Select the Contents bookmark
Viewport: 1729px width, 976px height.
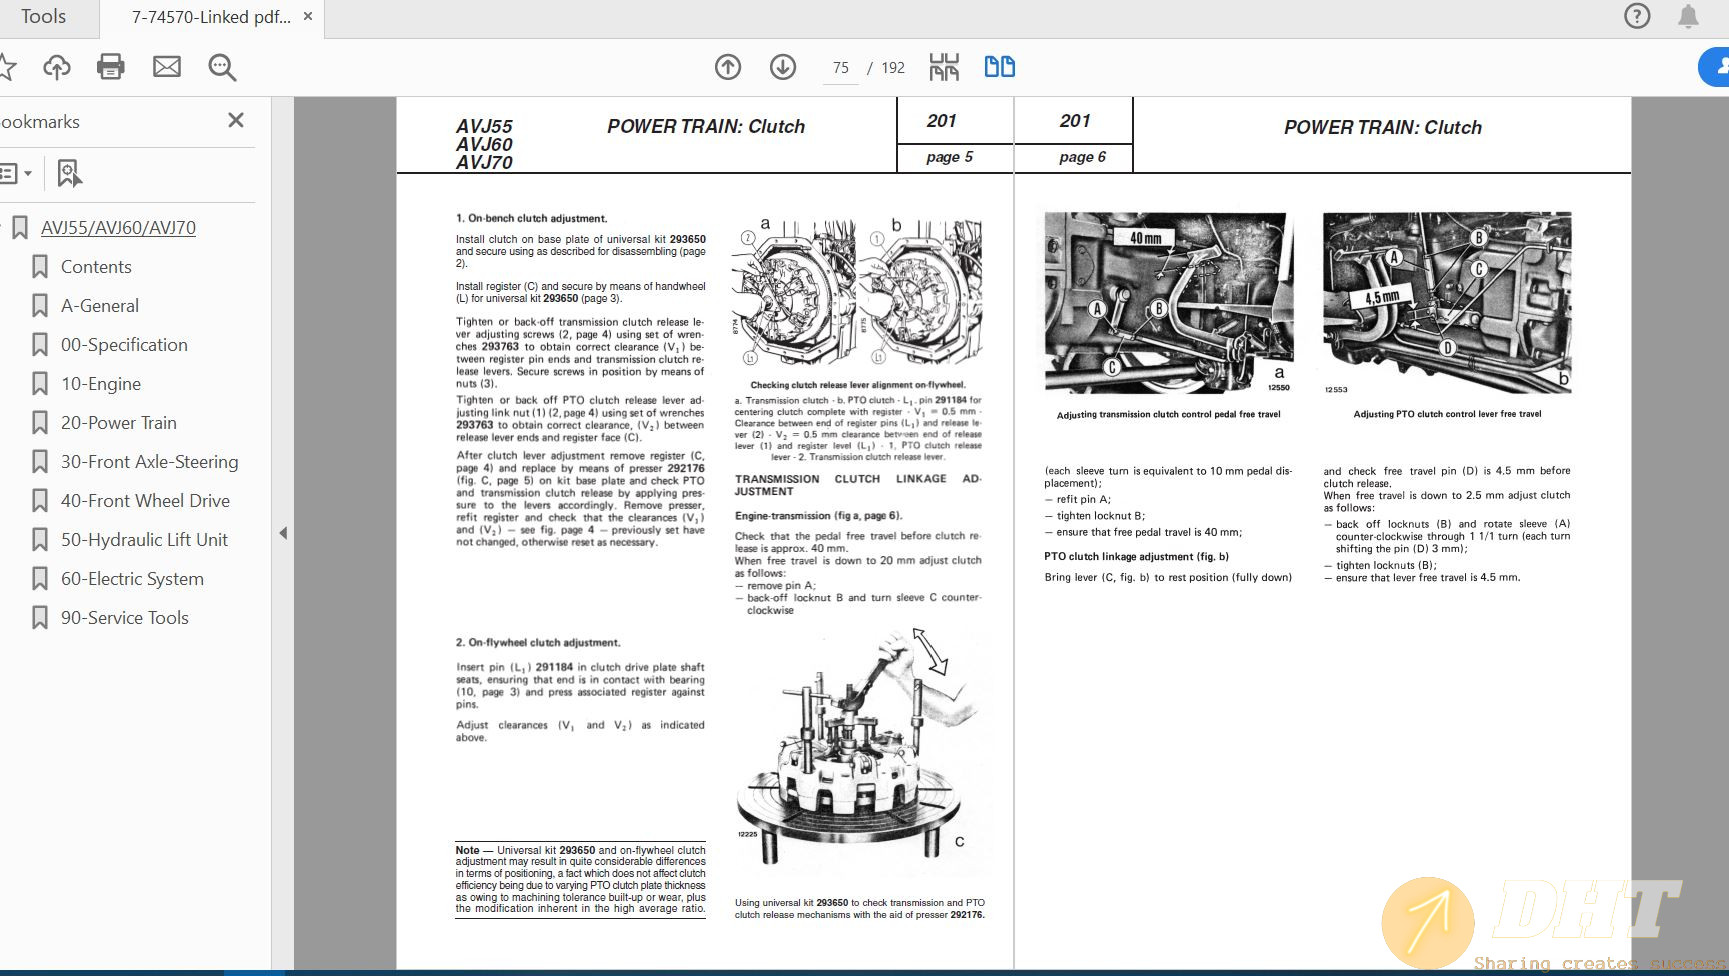click(x=96, y=267)
